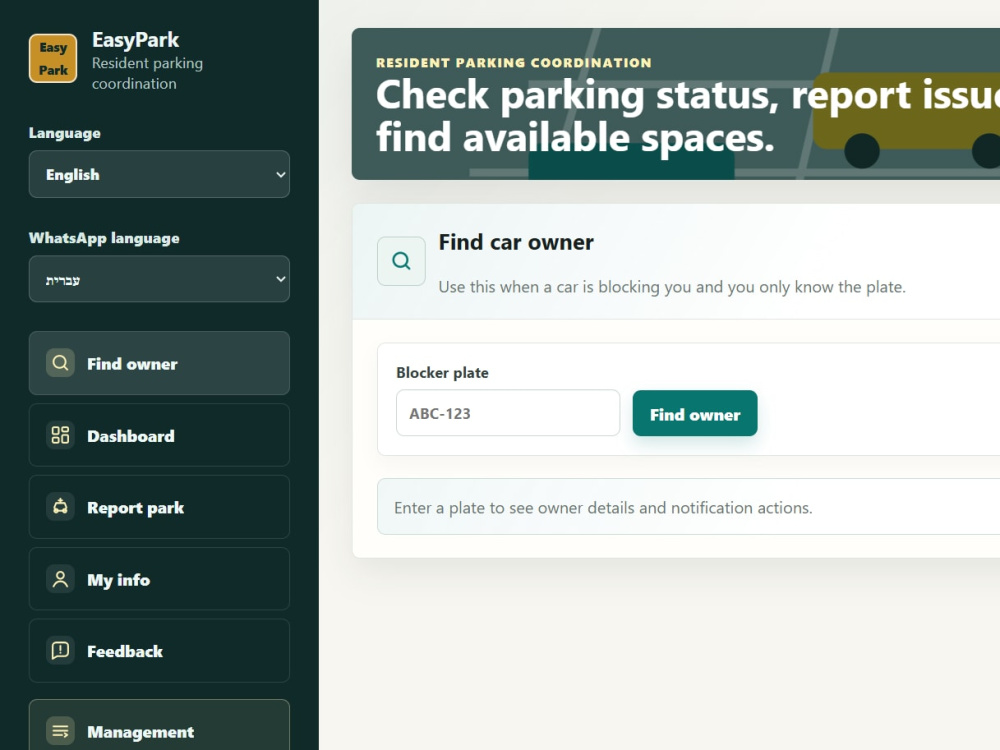The width and height of the screenshot is (1000, 750).
Task: Open the My info sidebar item
Action: (159, 579)
